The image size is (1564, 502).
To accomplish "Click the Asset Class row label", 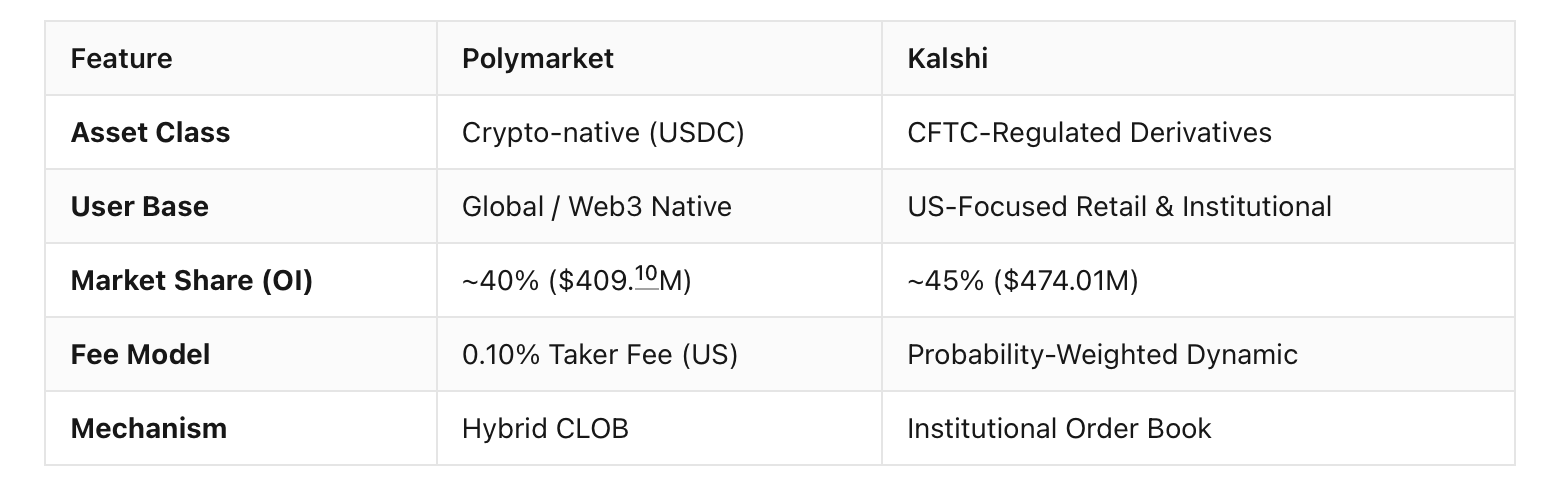I will [x=150, y=132].
